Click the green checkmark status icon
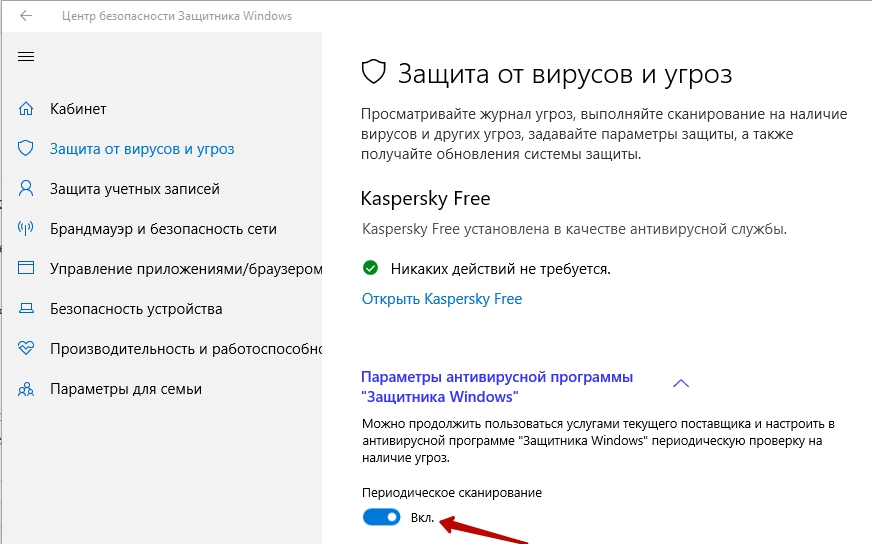Viewport: 872px width, 544px height. click(x=370, y=268)
